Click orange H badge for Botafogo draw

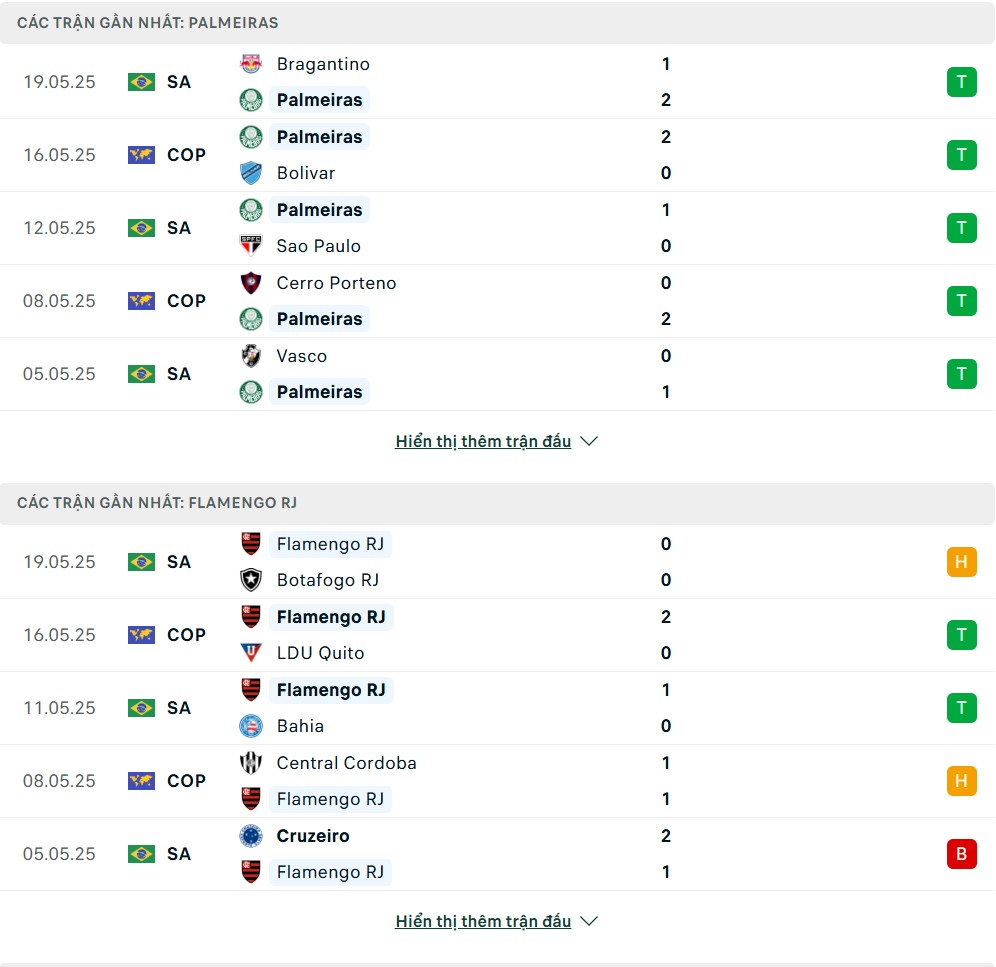coord(962,562)
